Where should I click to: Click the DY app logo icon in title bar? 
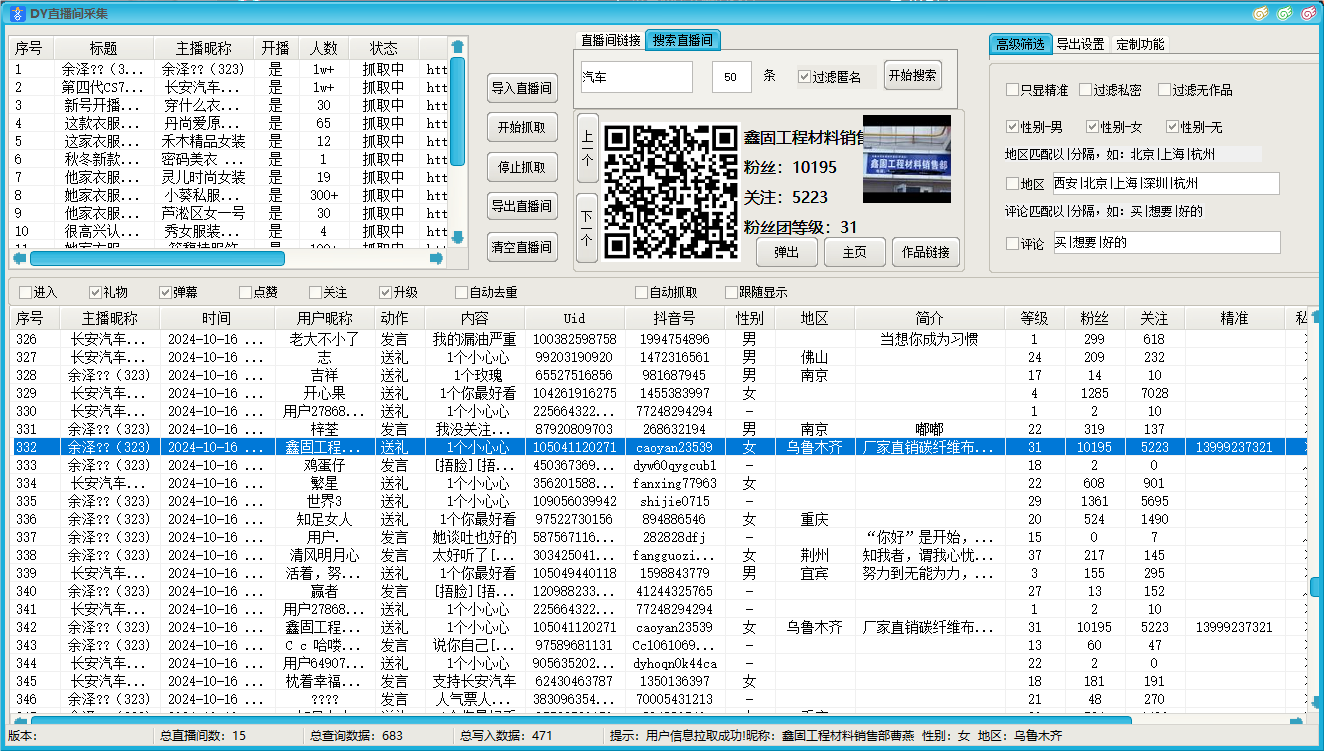pyautogui.click(x=17, y=13)
